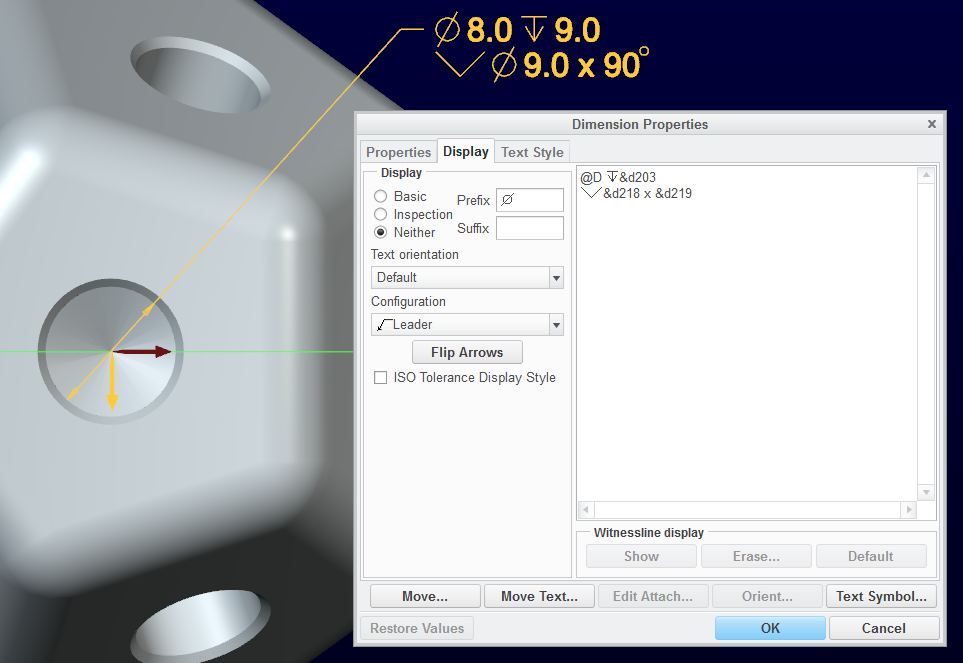Select the Basic display radio button
This screenshot has width=963, height=663.
click(381, 196)
